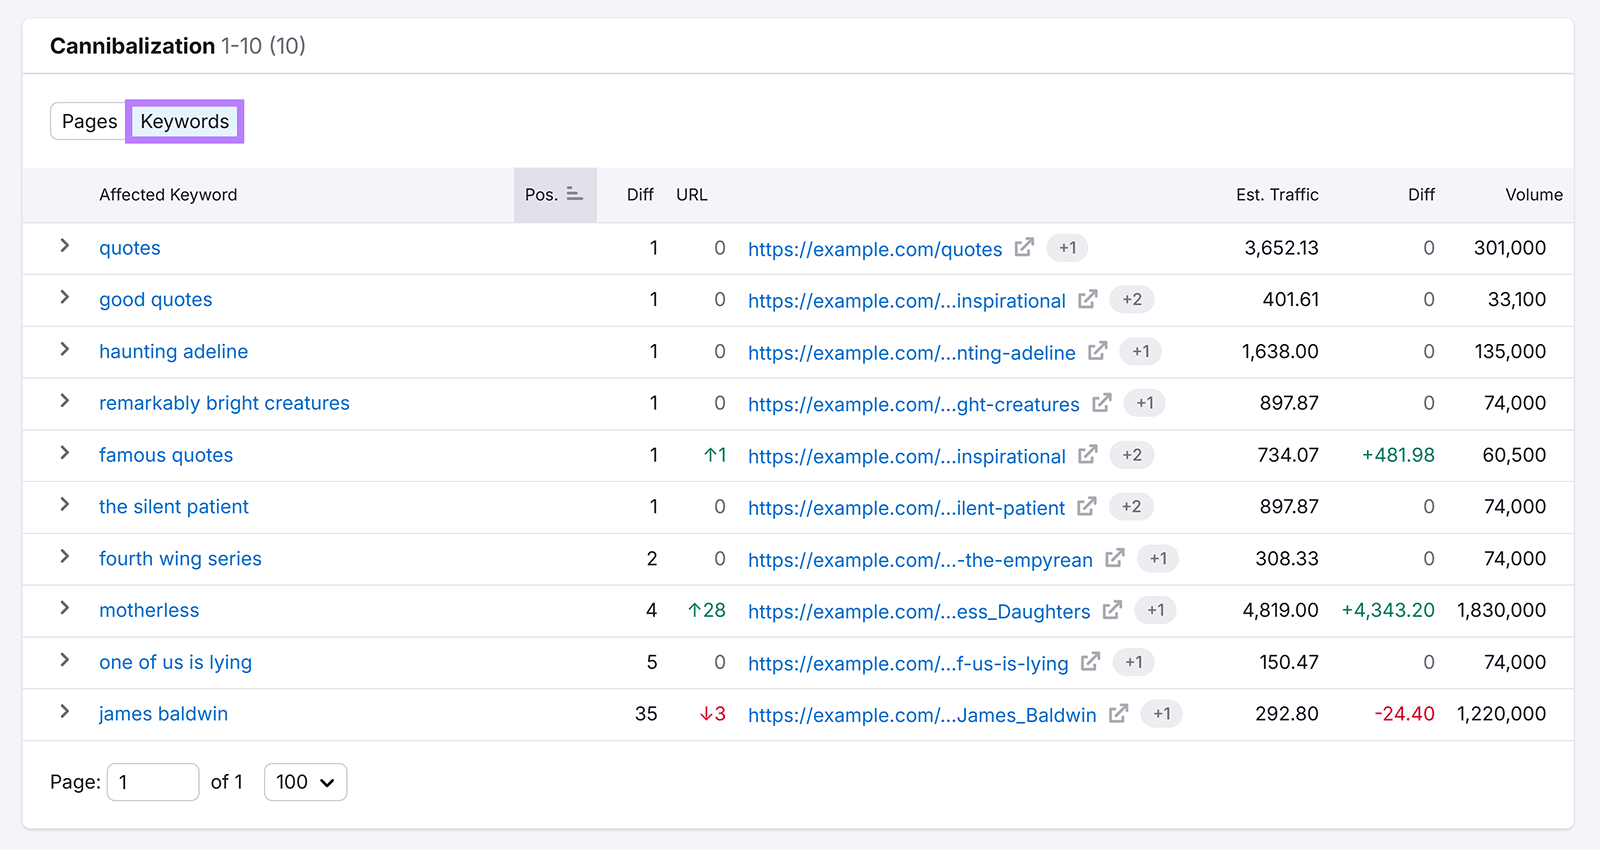This screenshot has height=850, width=1600.
Task: Open the famous quotes keyword link
Action: click(166, 455)
